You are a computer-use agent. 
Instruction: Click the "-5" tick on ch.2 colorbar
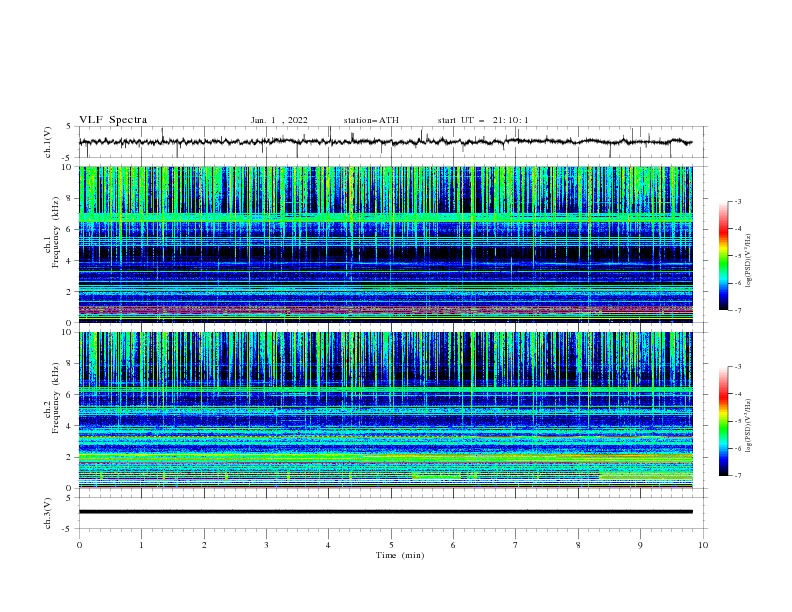pyautogui.click(x=737, y=421)
